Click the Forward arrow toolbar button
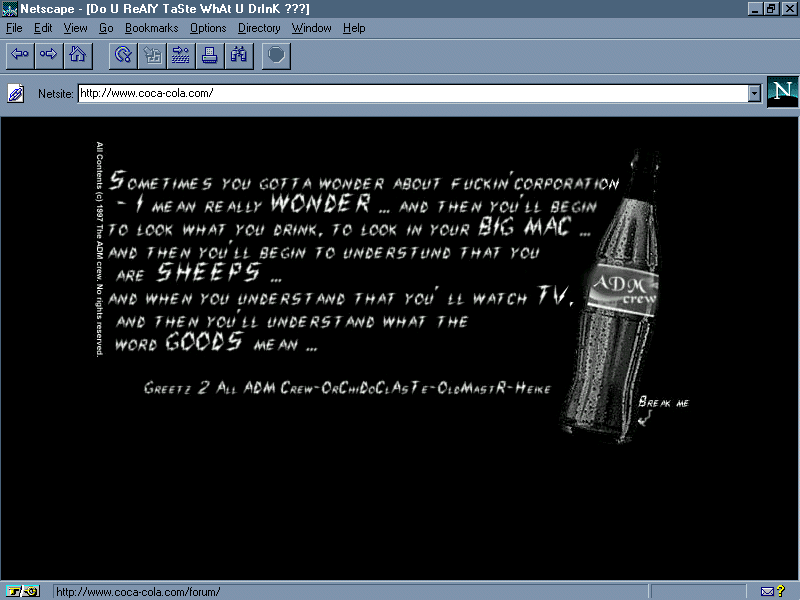 click(48, 54)
